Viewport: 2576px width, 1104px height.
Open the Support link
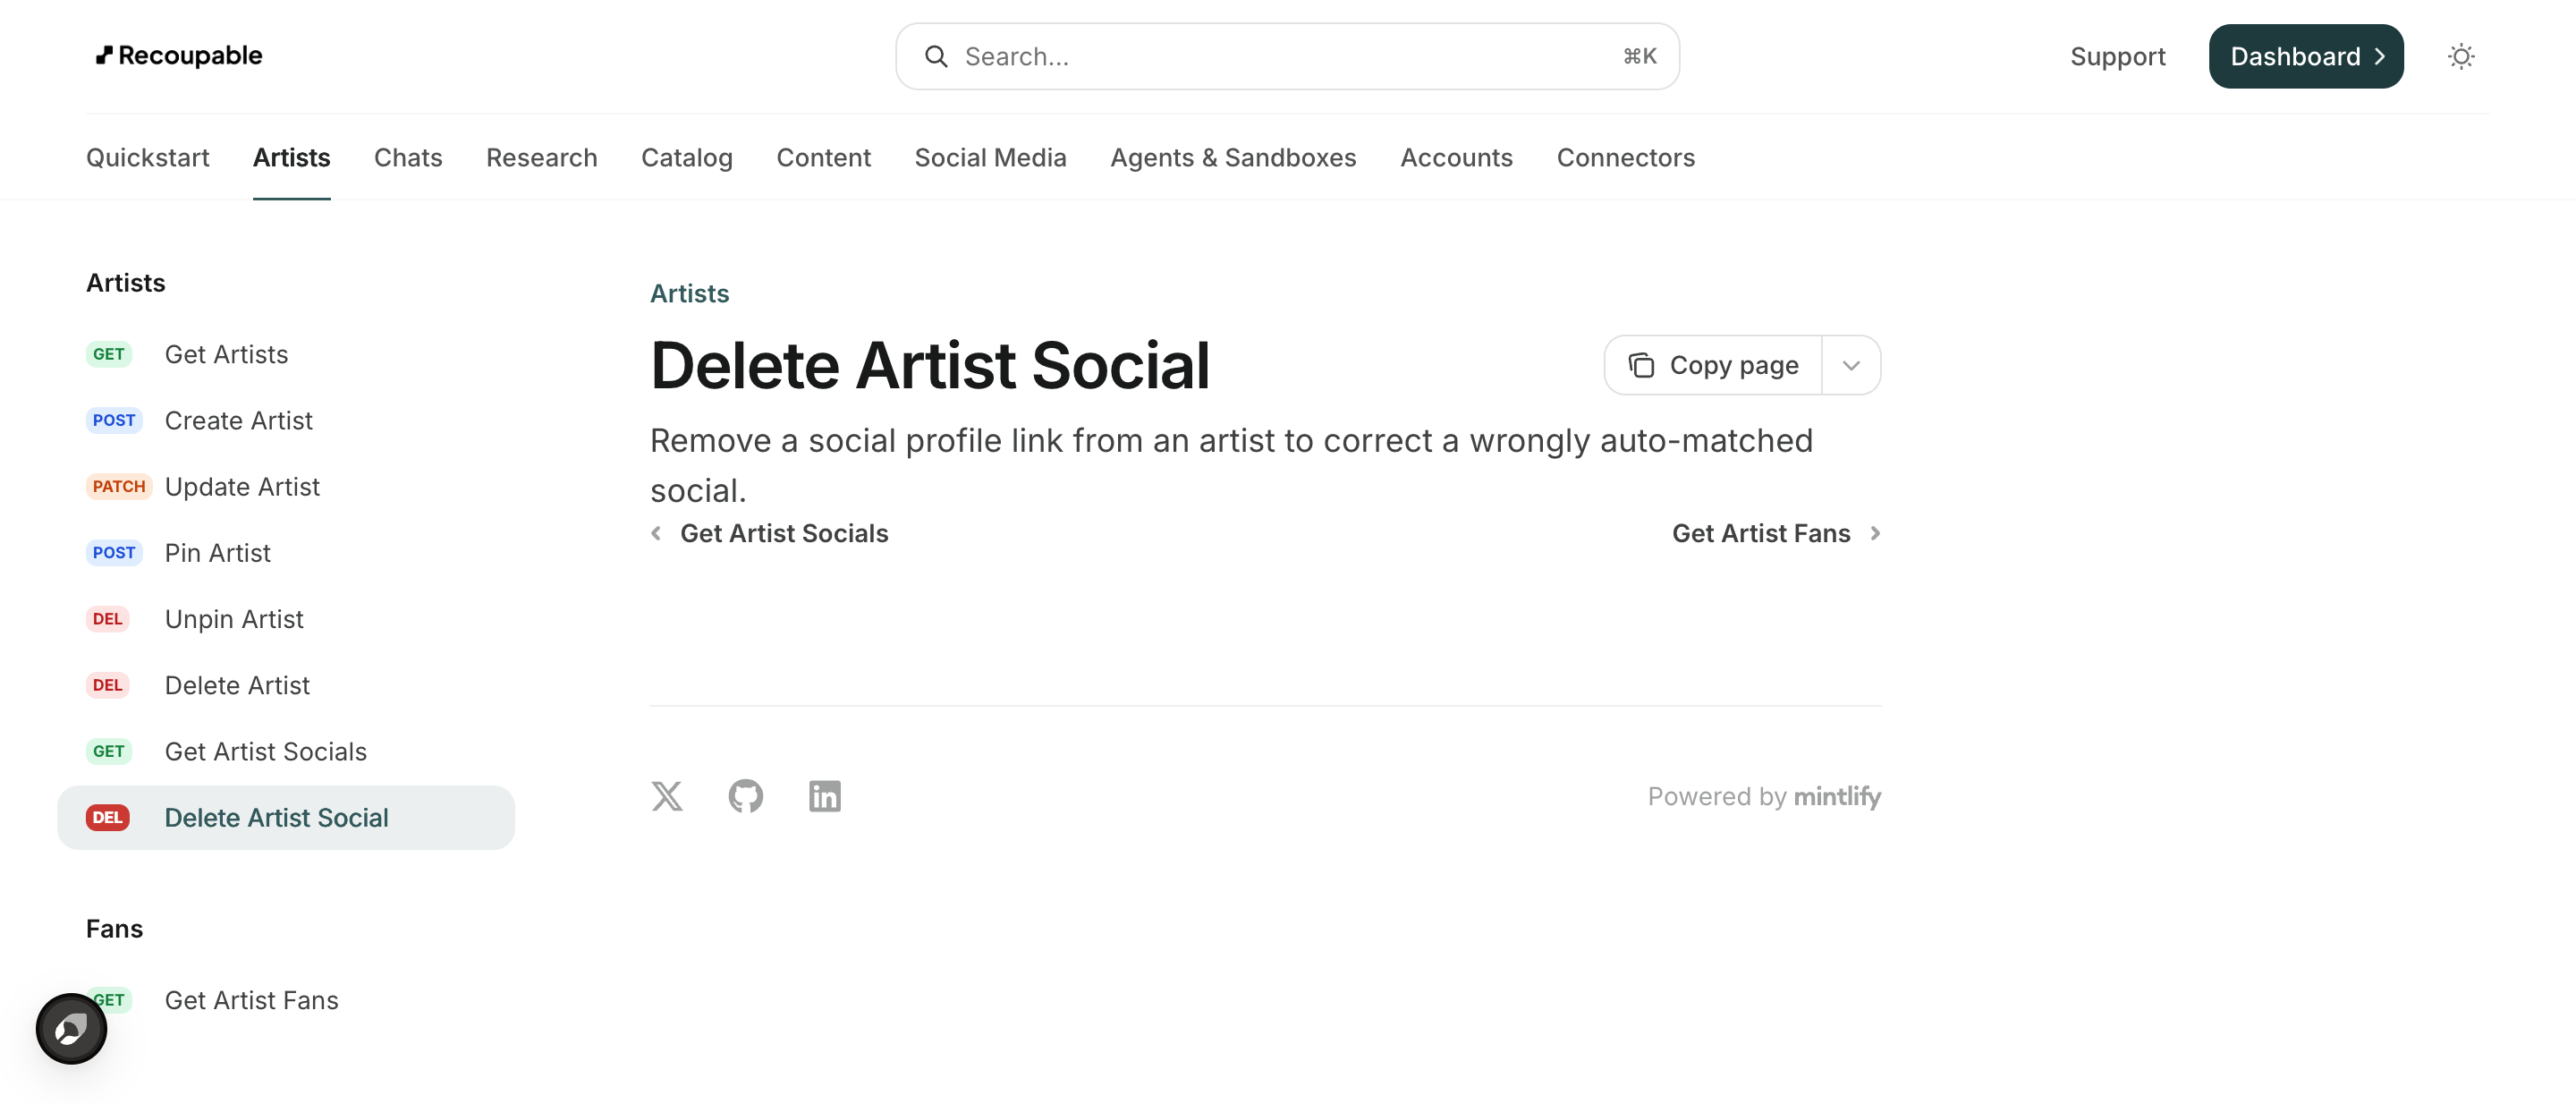click(2117, 56)
